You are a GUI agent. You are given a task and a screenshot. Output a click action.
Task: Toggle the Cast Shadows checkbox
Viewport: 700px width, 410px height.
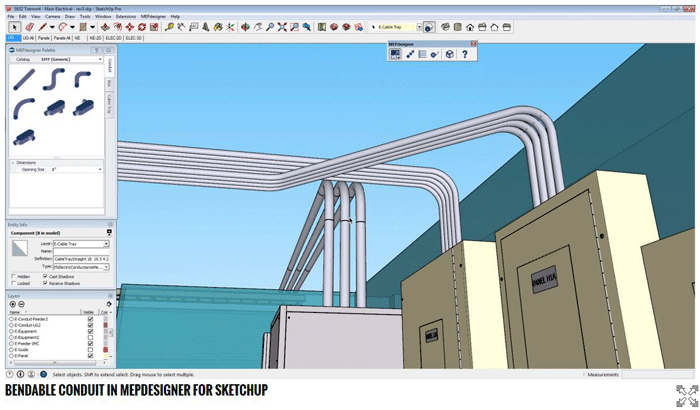click(46, 276)
